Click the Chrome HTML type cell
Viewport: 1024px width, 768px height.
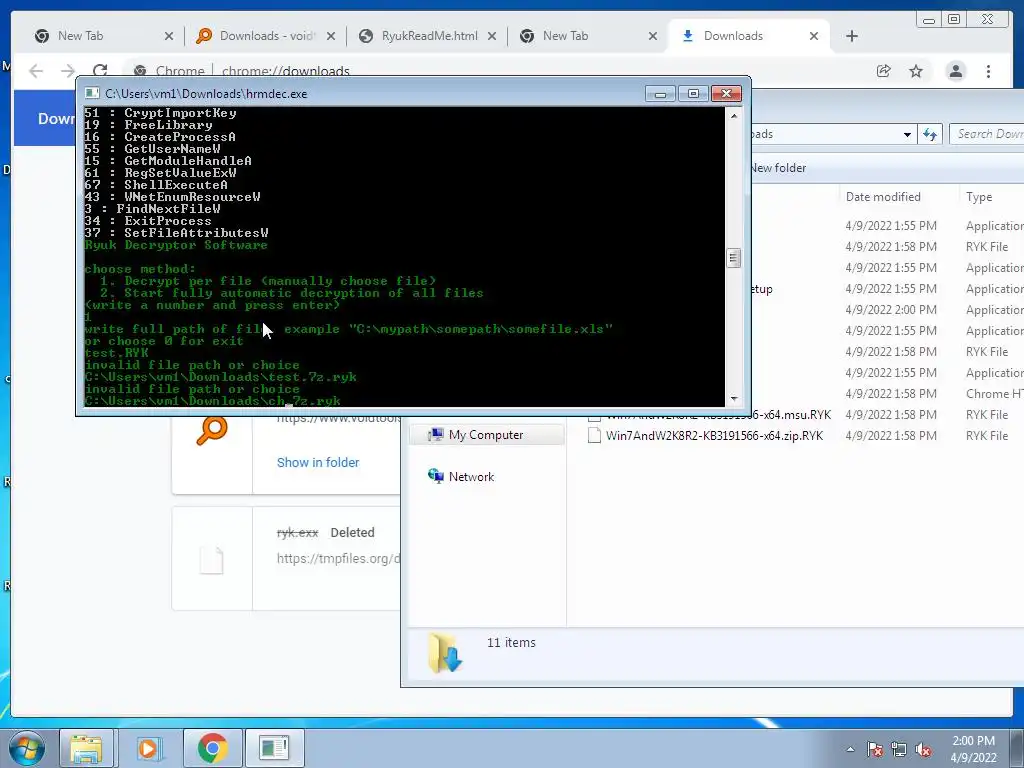(994, 394)
